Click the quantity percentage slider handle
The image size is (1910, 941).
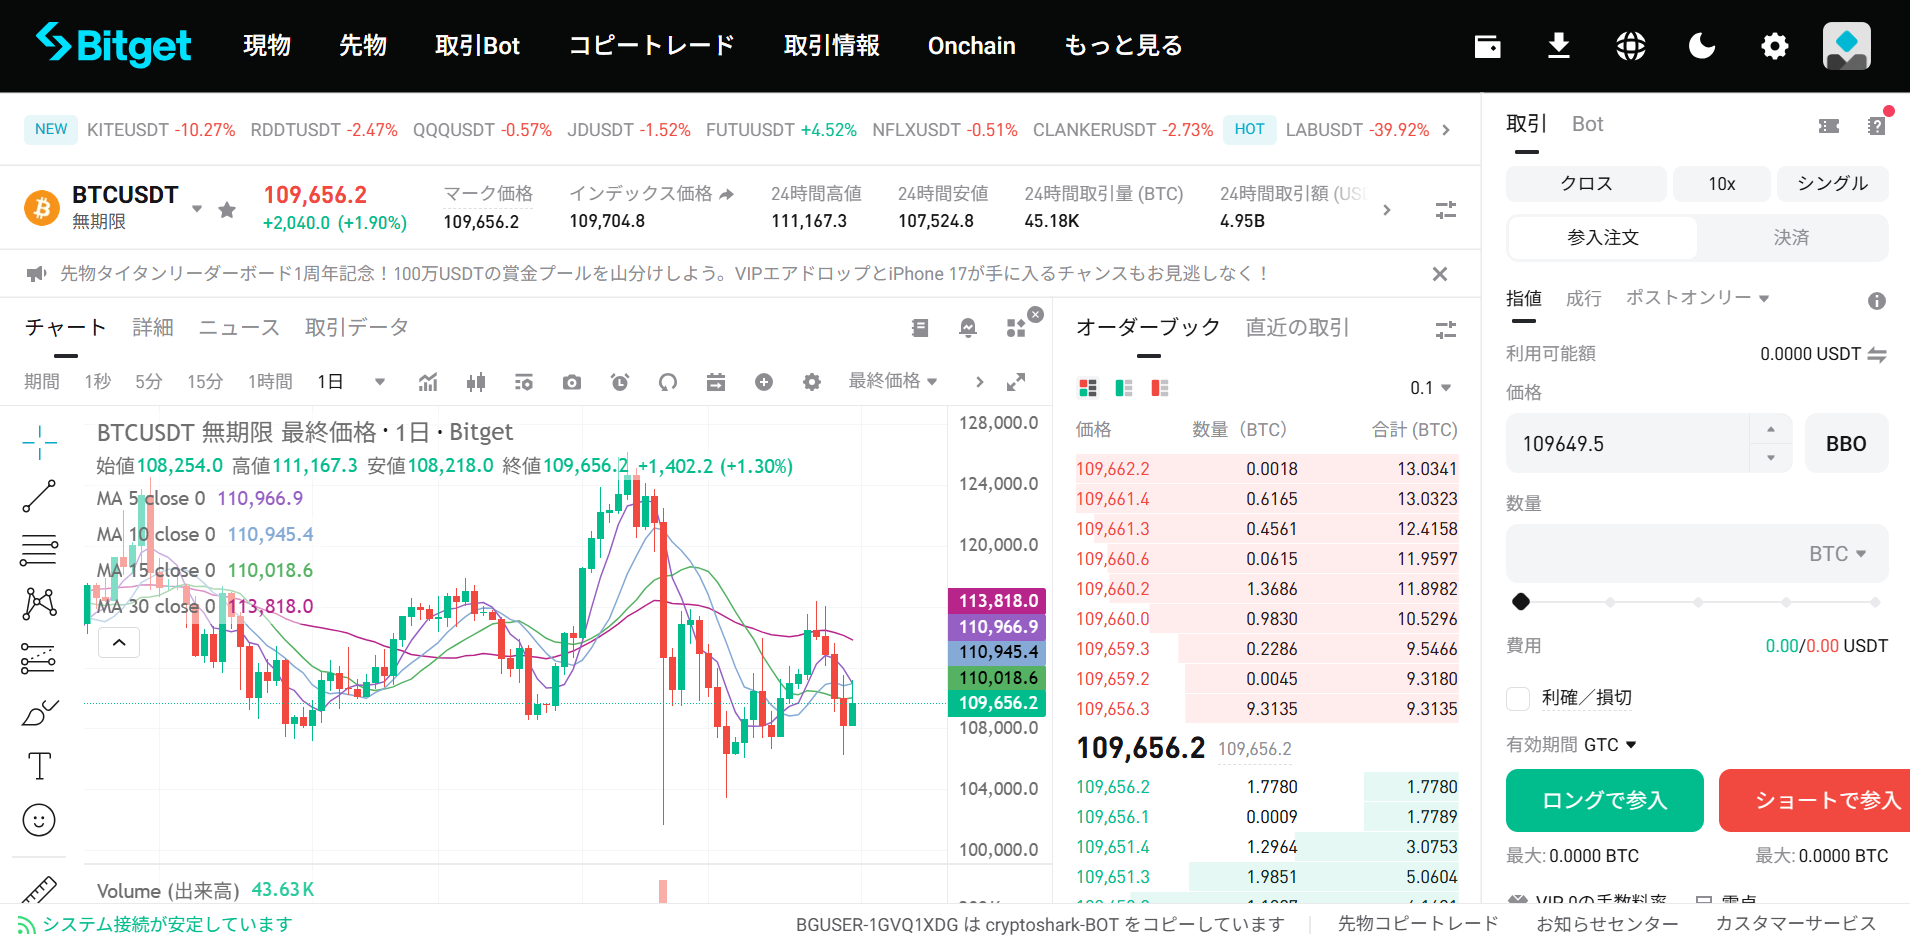coord(1521,601)
